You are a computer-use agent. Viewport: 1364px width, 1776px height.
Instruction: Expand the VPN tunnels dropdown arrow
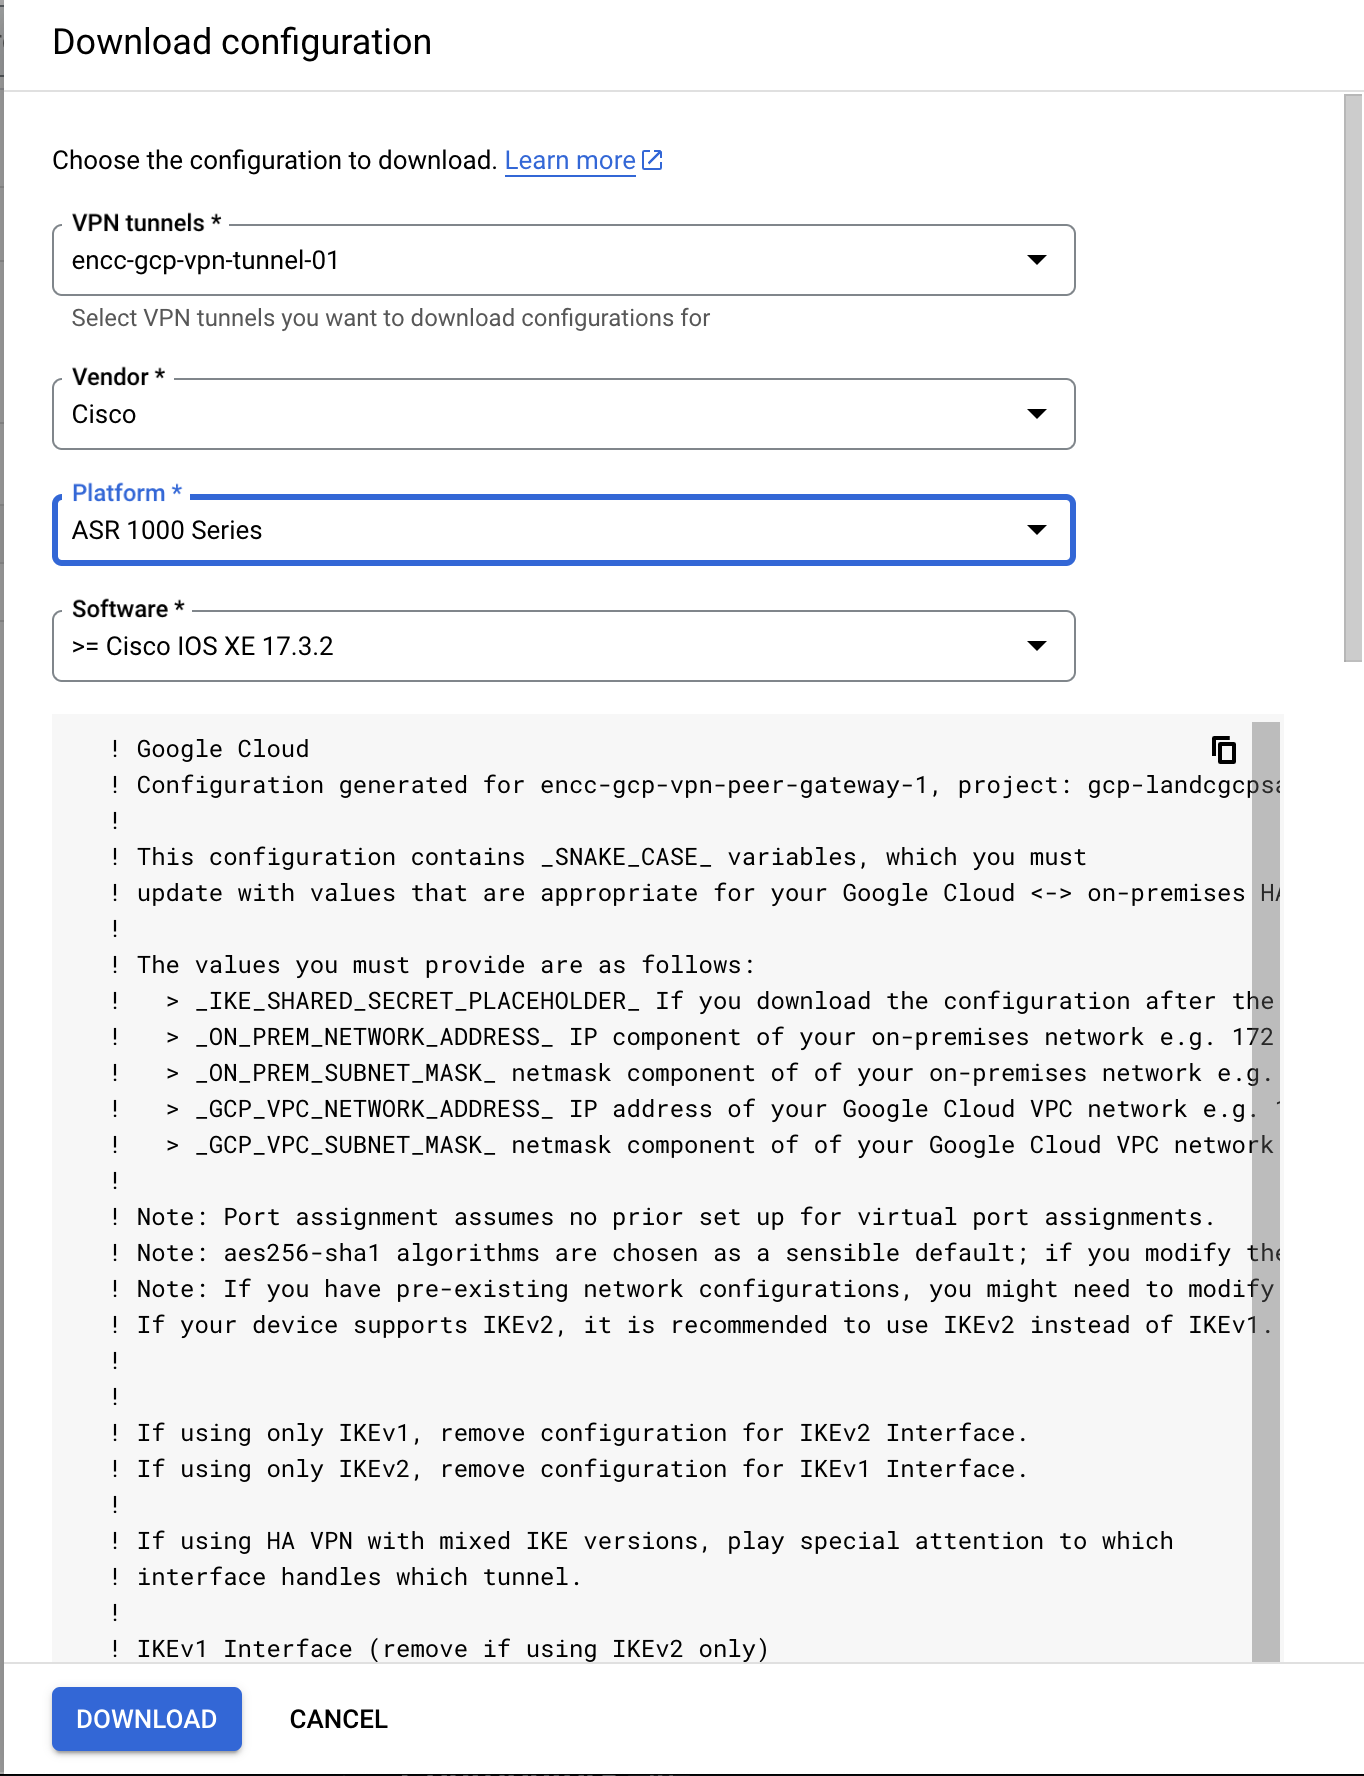[1037, 260]
